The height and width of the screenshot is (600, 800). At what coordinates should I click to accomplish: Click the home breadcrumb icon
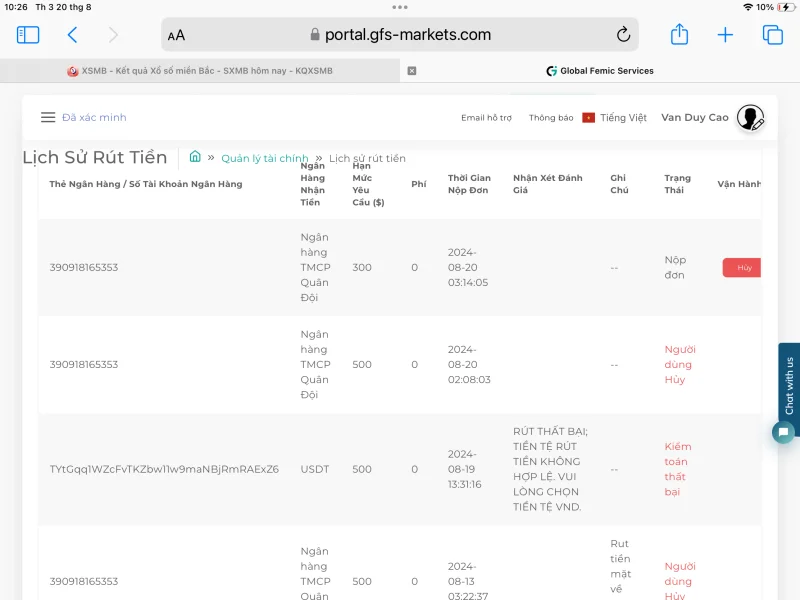click(195, 157)
